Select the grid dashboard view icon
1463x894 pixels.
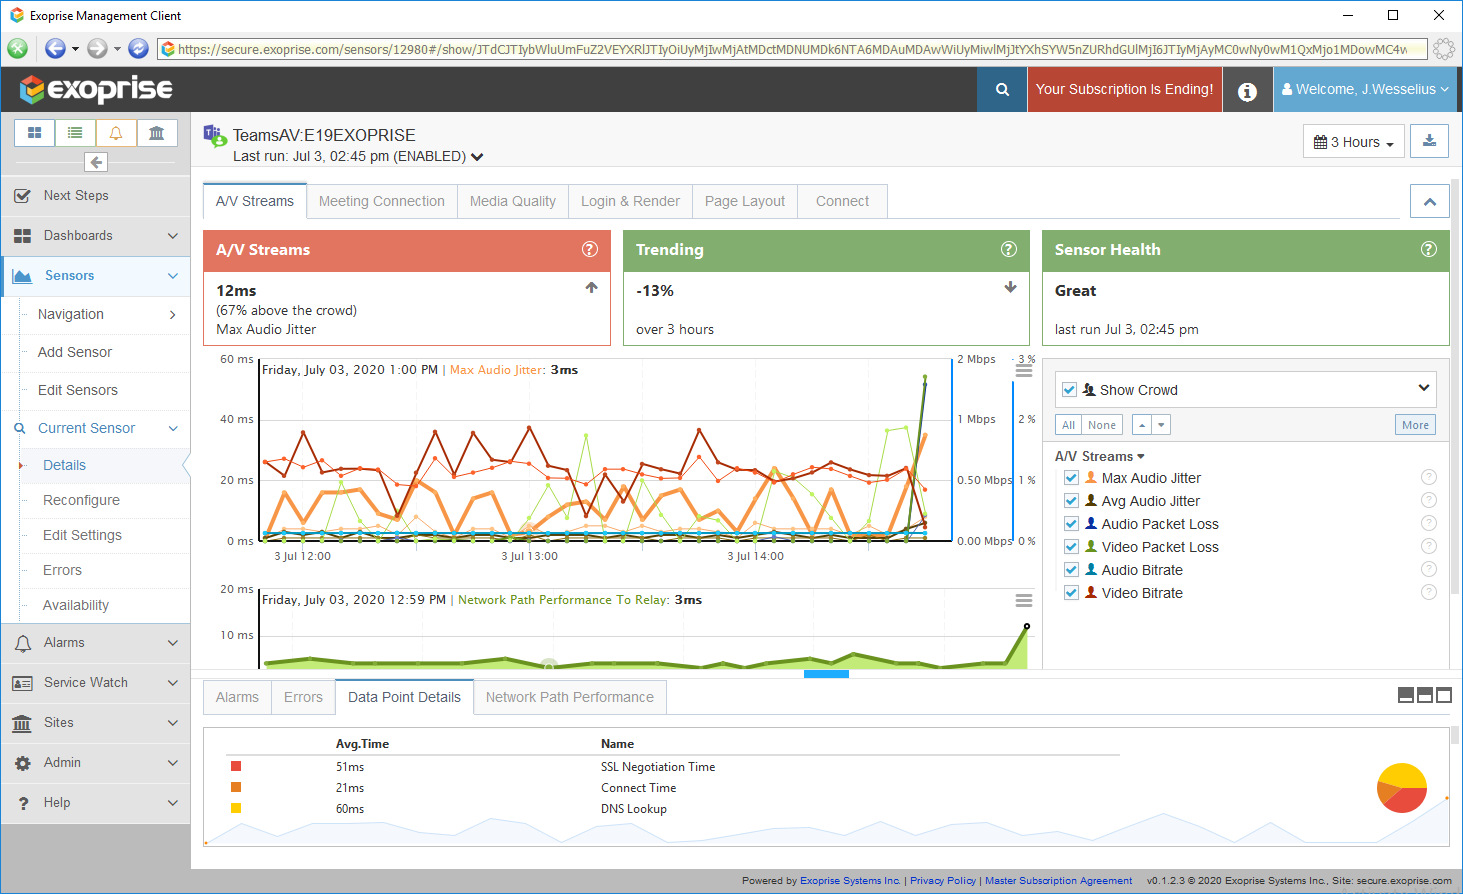(35, 133)
